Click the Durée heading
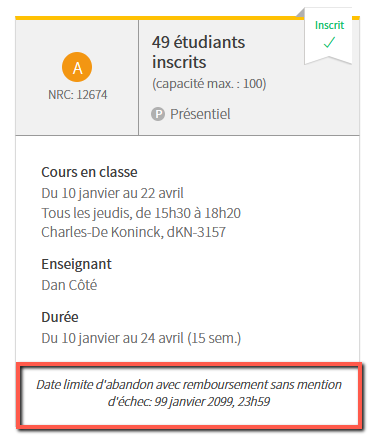This screenshot has height=435, width=372. point(60,317)
